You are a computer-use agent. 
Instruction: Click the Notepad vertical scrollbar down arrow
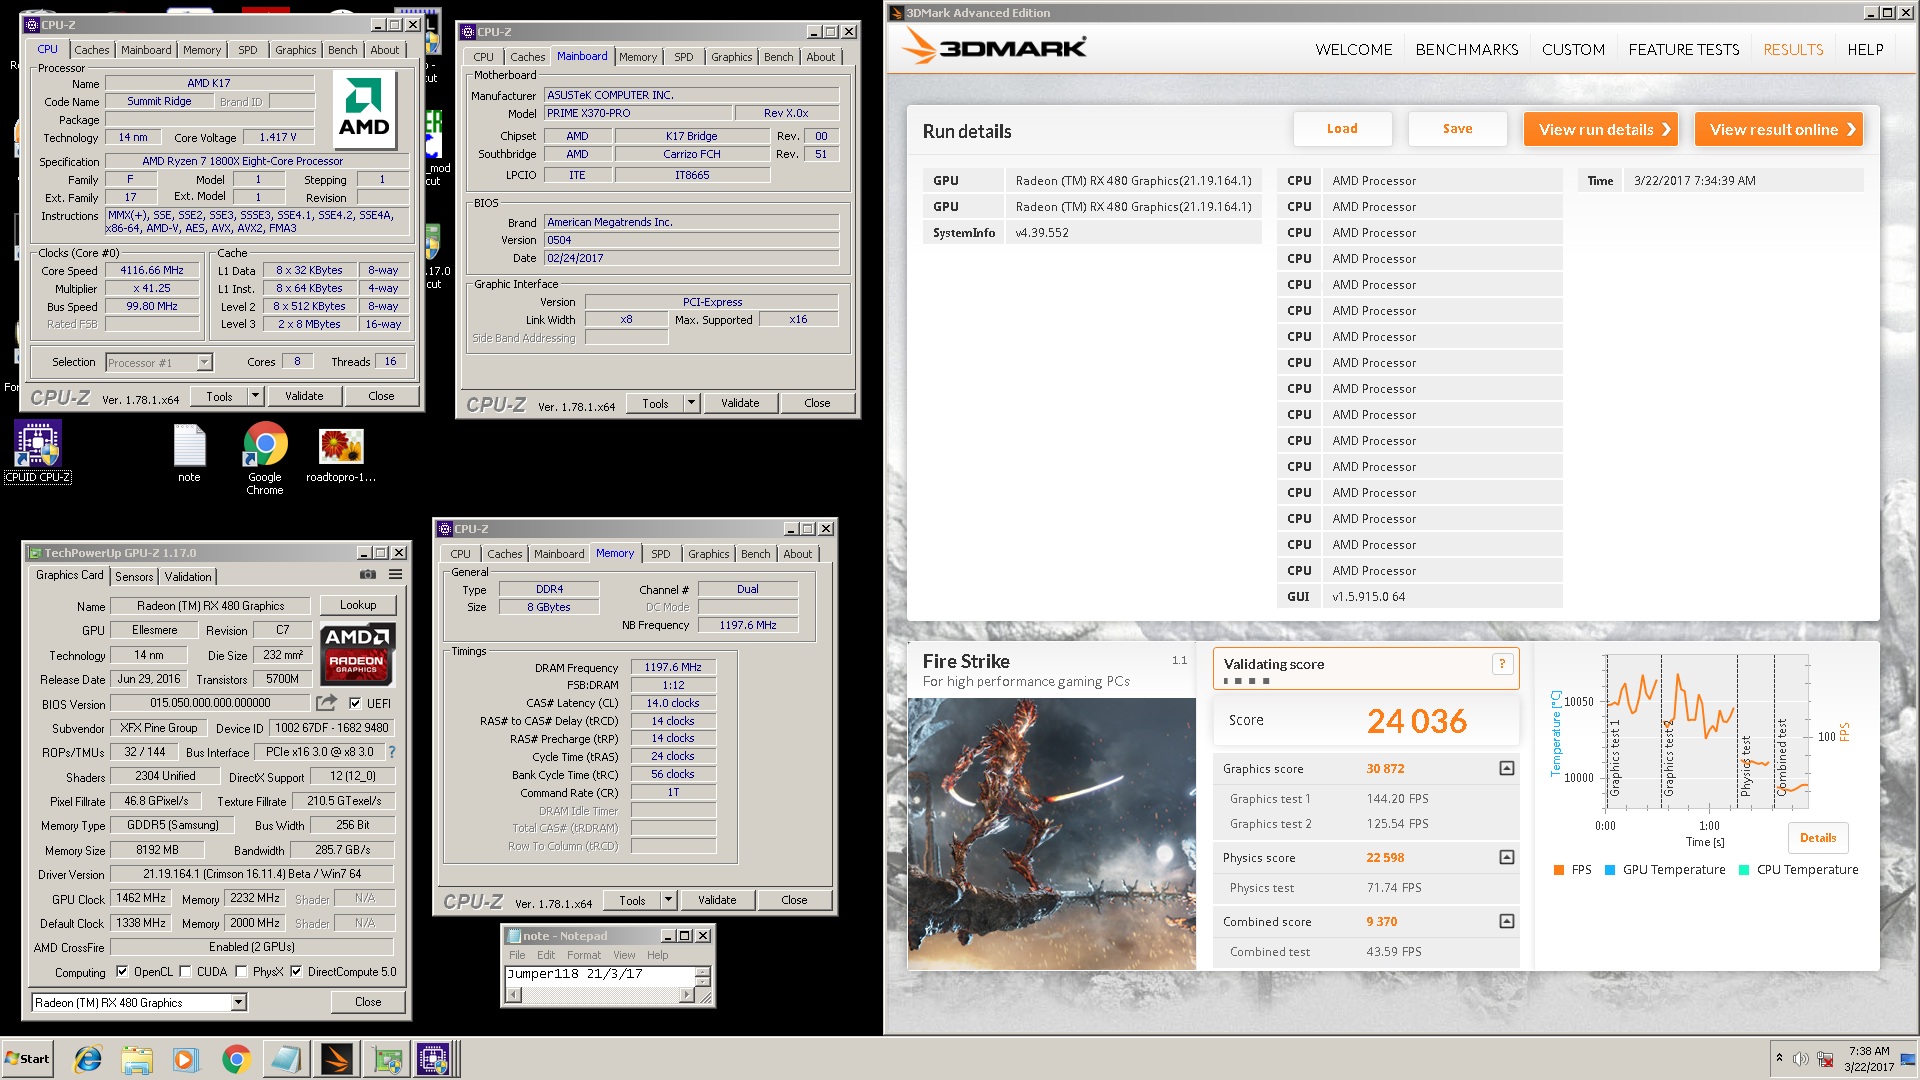pos(703,982)
